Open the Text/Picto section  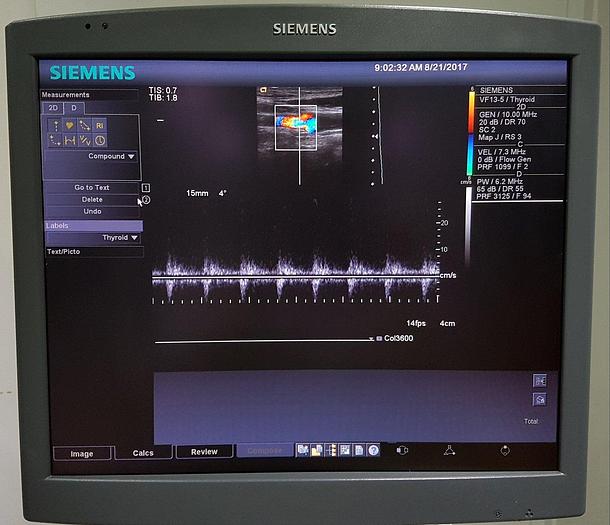[x=95, y=252]
